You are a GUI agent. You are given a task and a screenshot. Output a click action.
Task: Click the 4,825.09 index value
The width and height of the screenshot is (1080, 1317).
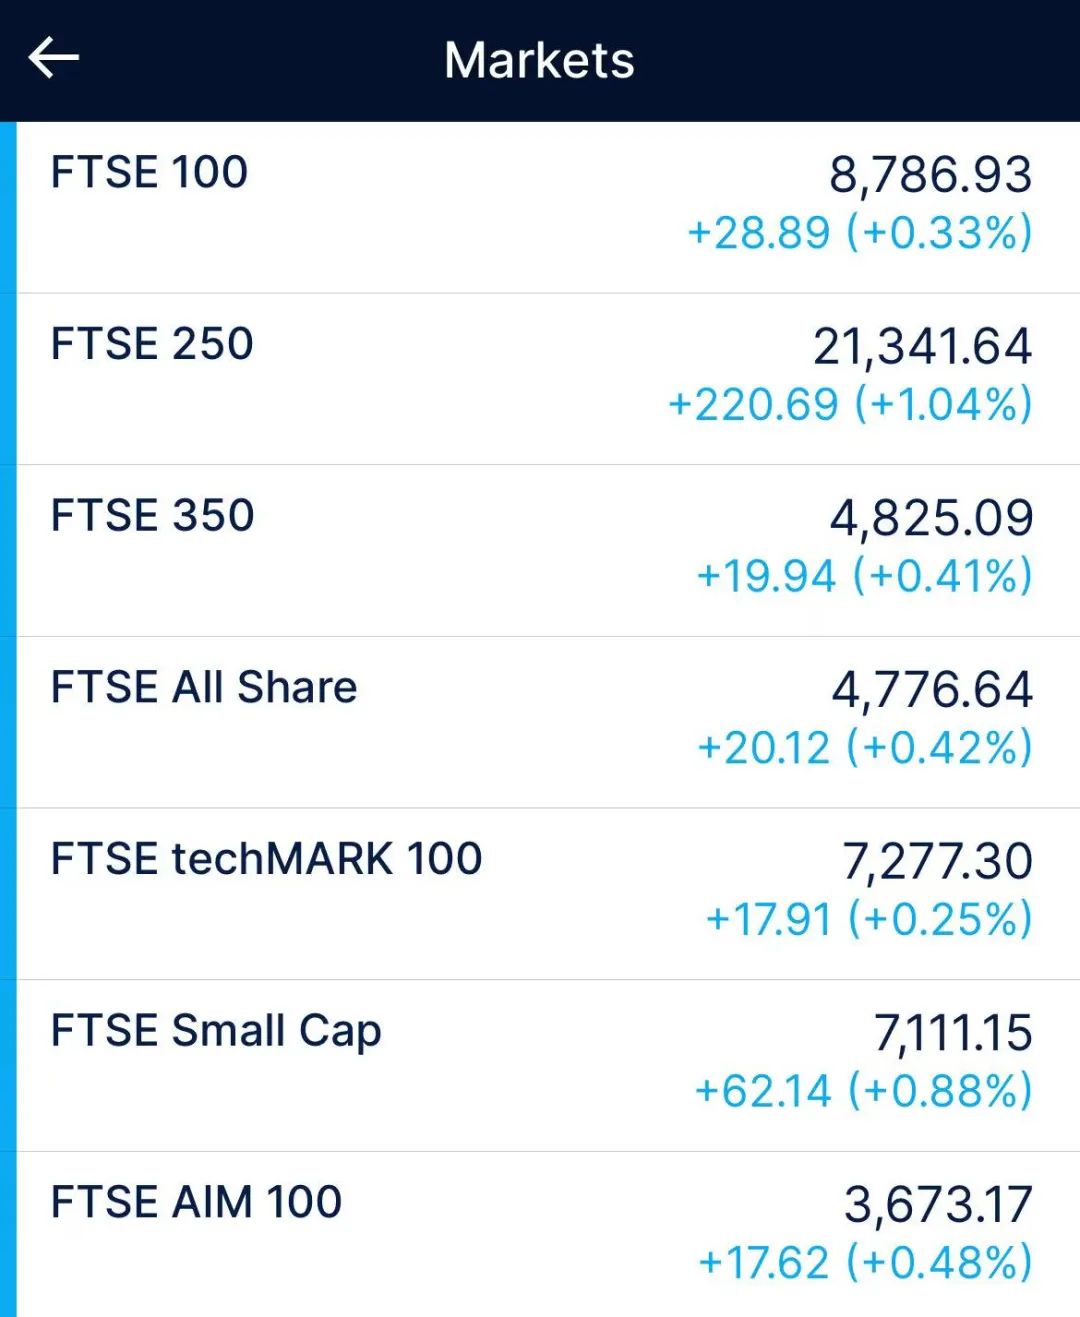tap(931, 518)
